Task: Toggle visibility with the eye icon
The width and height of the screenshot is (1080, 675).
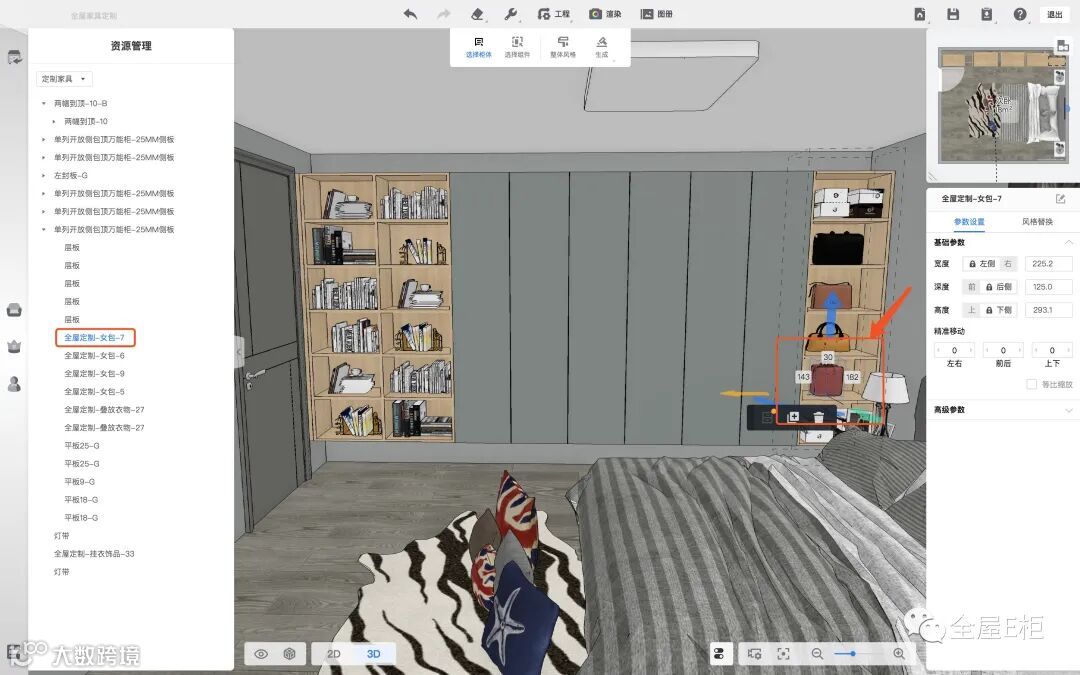Action: point(261,654)
